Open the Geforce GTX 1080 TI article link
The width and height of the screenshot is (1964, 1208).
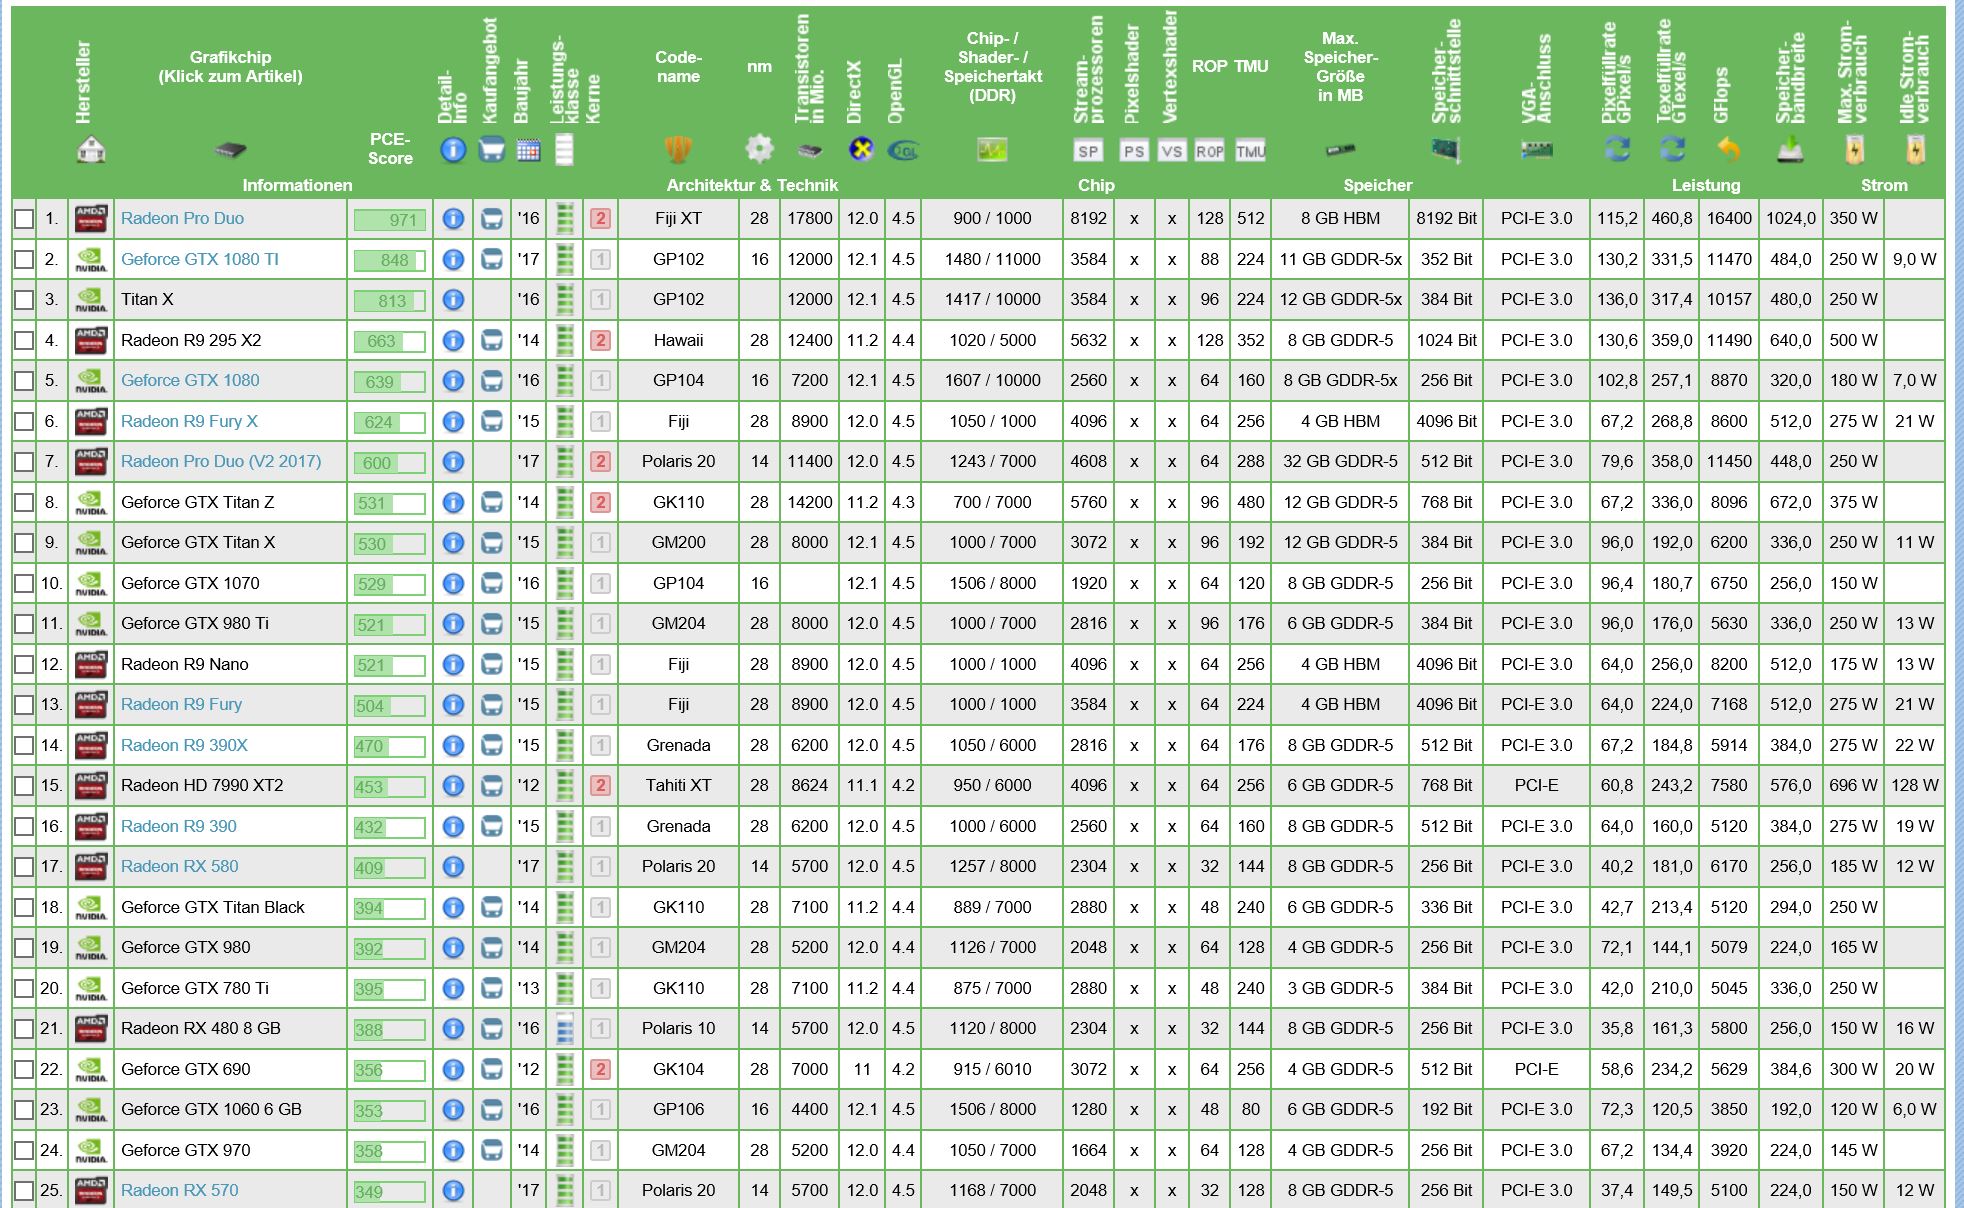(x=200, y=259)
